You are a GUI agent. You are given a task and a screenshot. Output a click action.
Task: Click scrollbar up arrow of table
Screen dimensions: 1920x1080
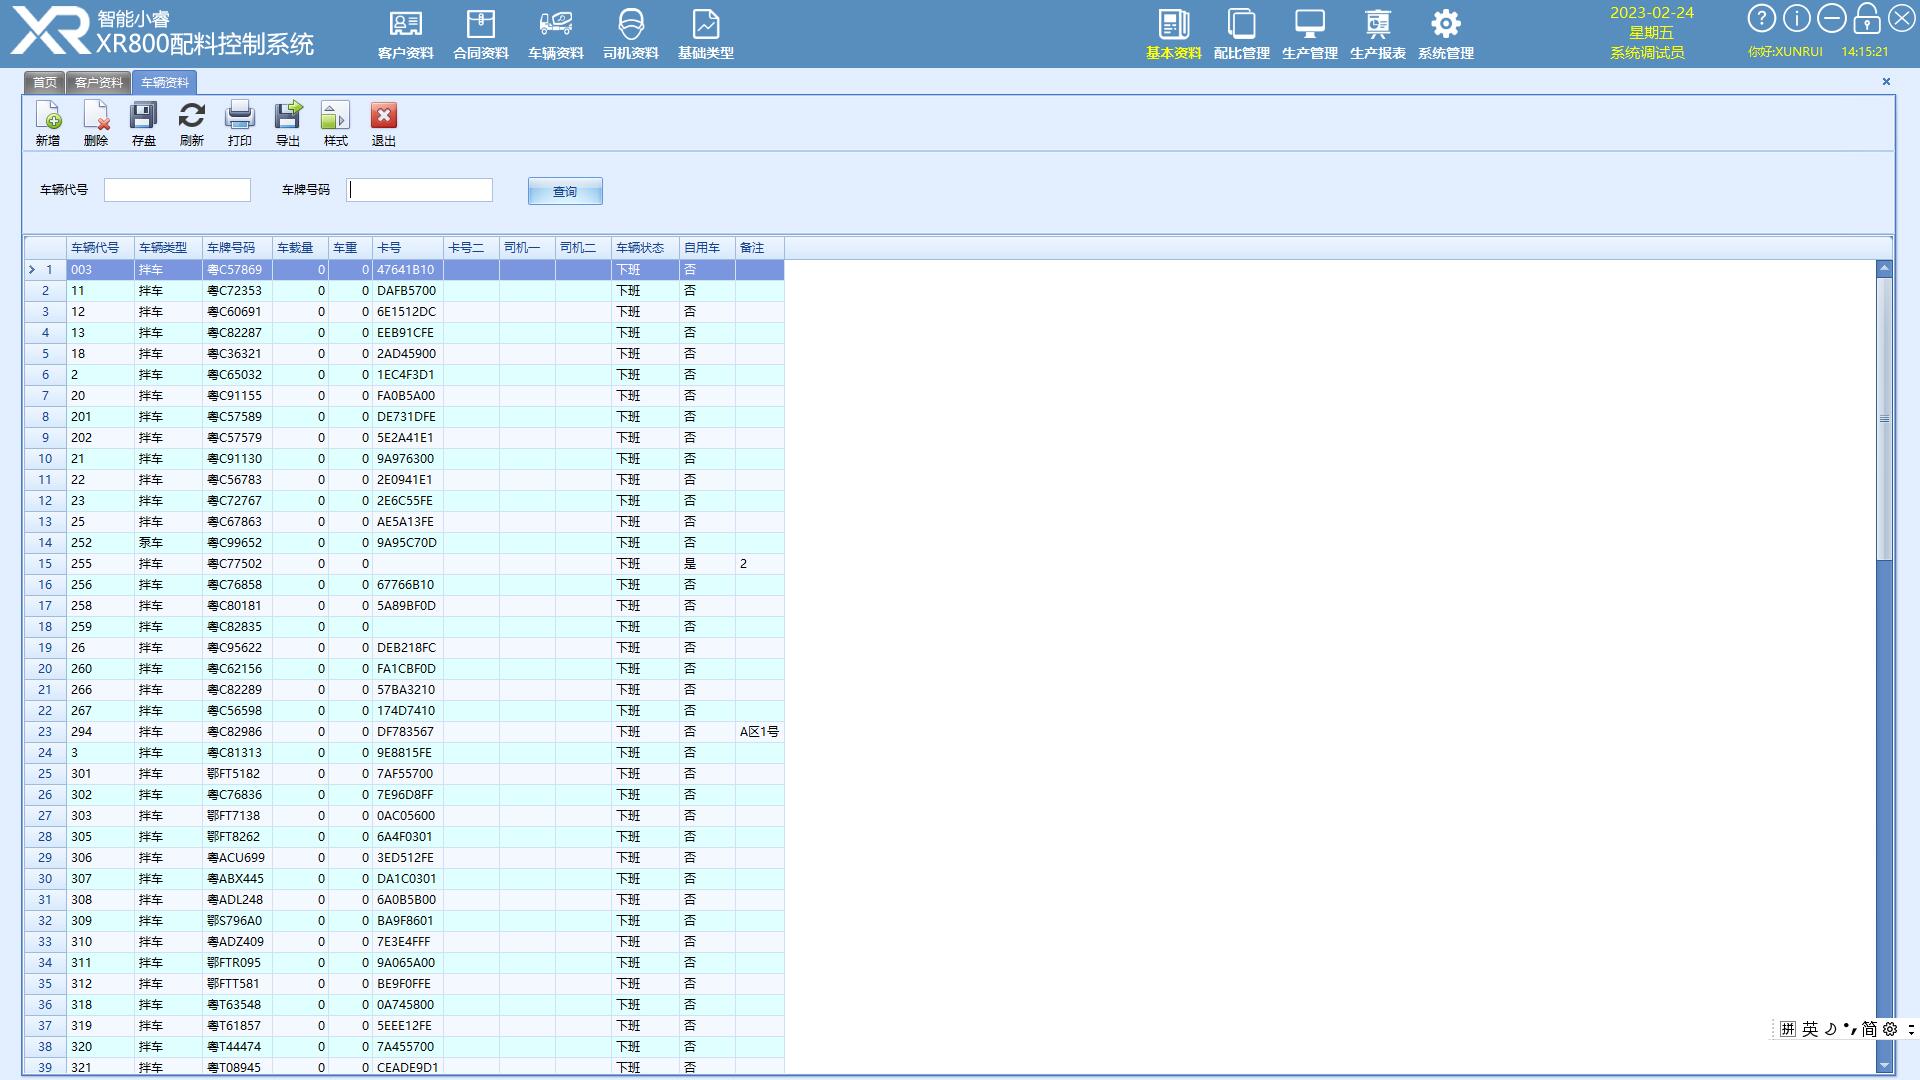1884,268
